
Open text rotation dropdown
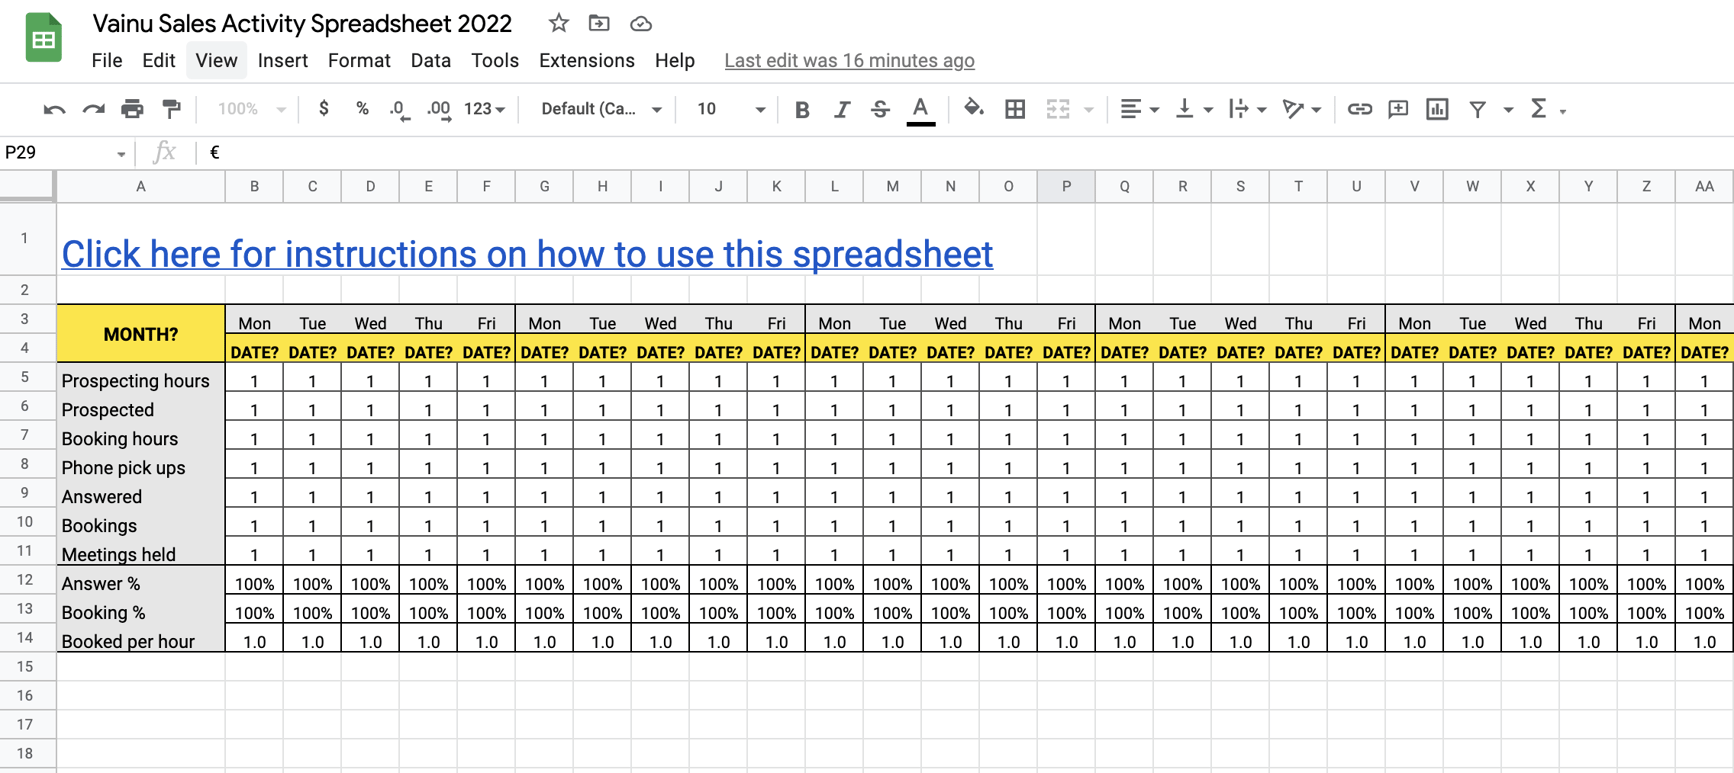(x=1302, y=109)
